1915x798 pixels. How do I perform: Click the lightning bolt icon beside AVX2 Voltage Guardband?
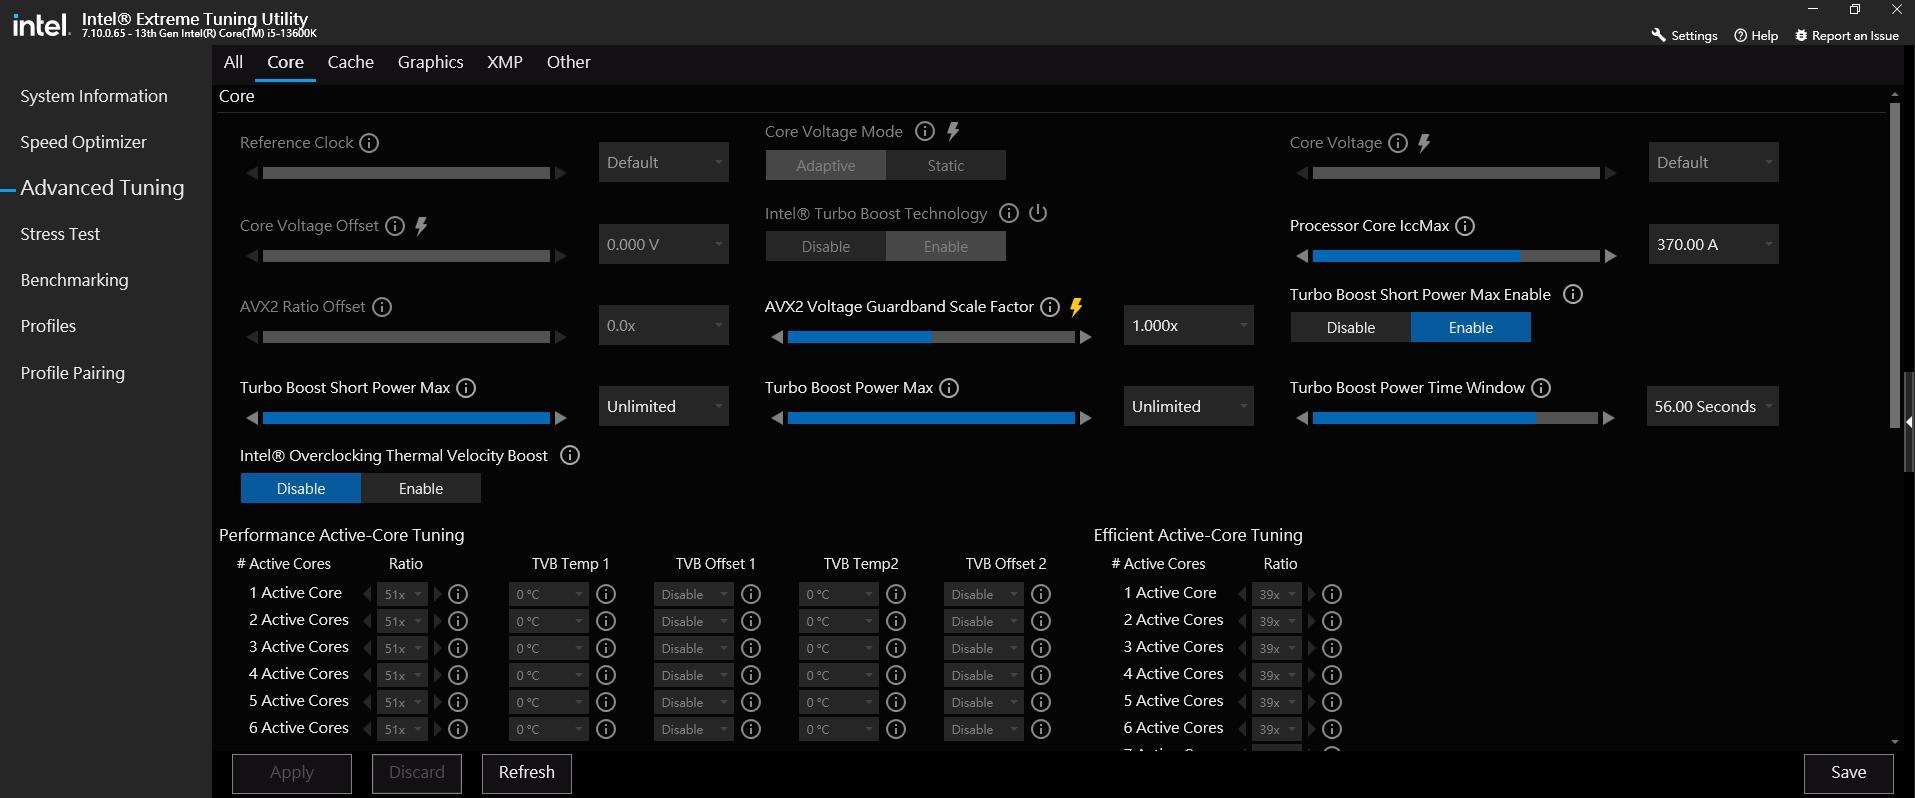[x=1076, y=307]
